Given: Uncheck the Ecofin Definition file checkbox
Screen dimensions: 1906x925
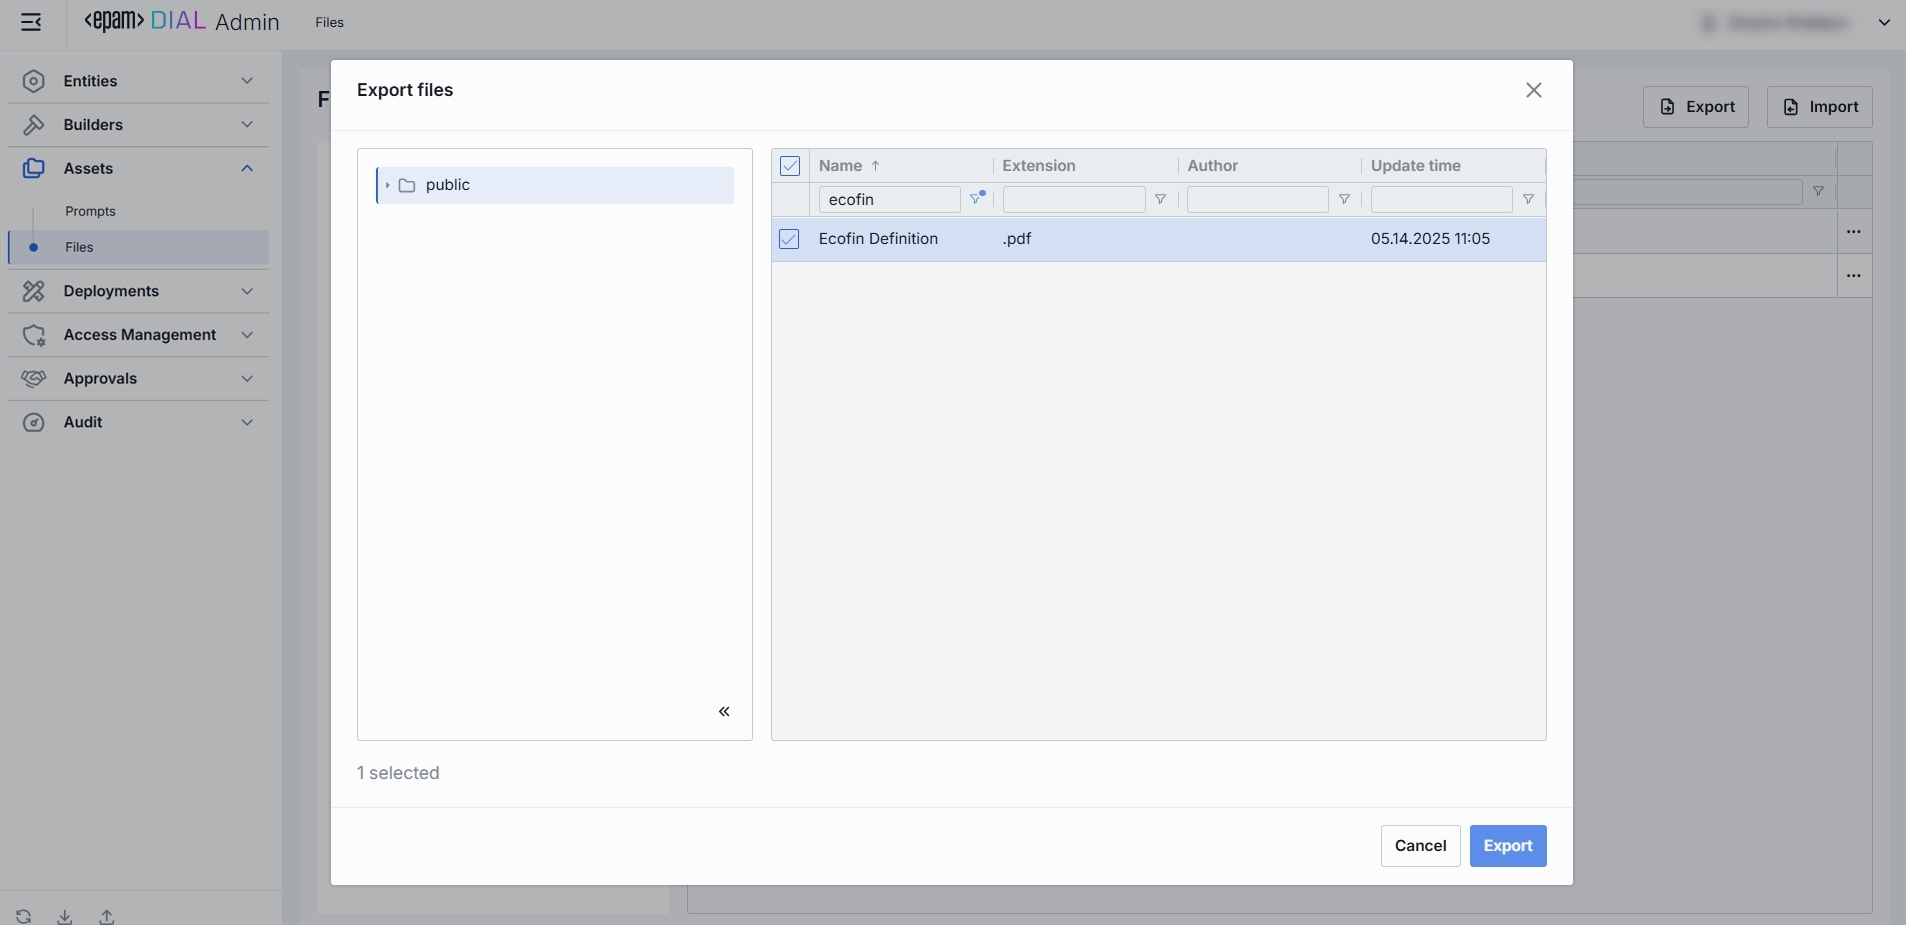Looking at the screenshot, I should click(789, 239).
